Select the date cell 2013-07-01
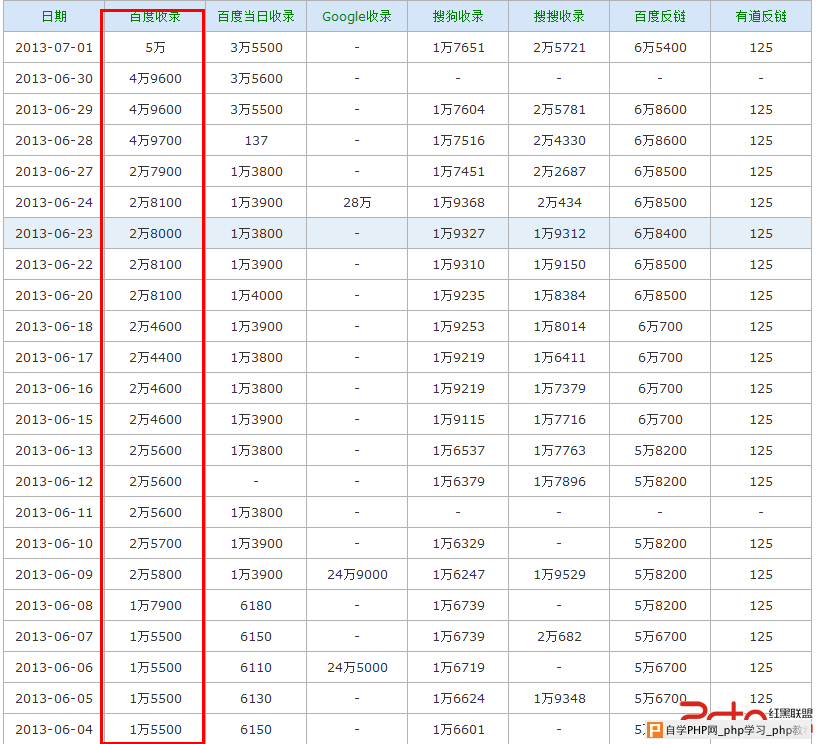 coord(54,48)
